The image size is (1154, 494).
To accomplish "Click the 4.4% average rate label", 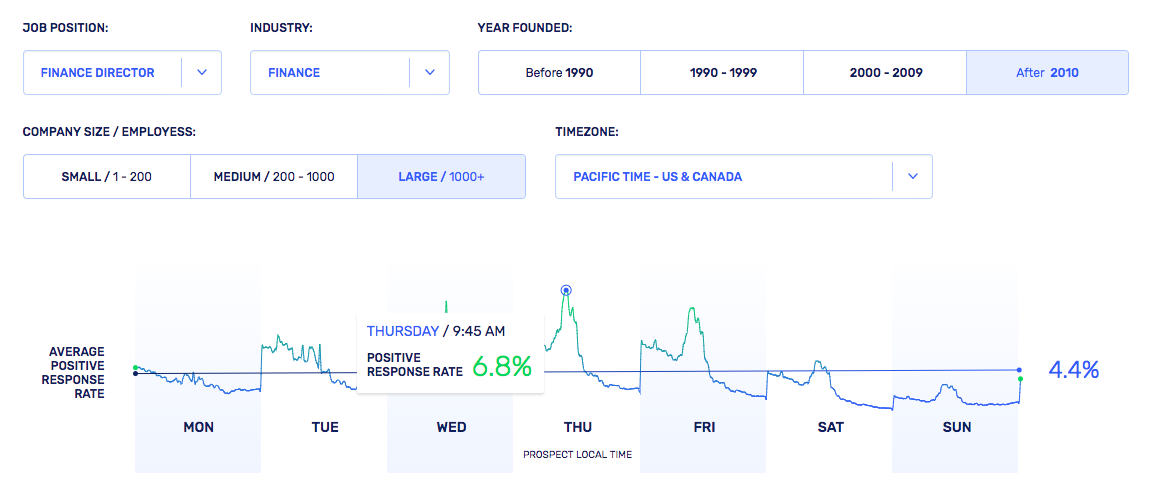I will [1073, 370].
